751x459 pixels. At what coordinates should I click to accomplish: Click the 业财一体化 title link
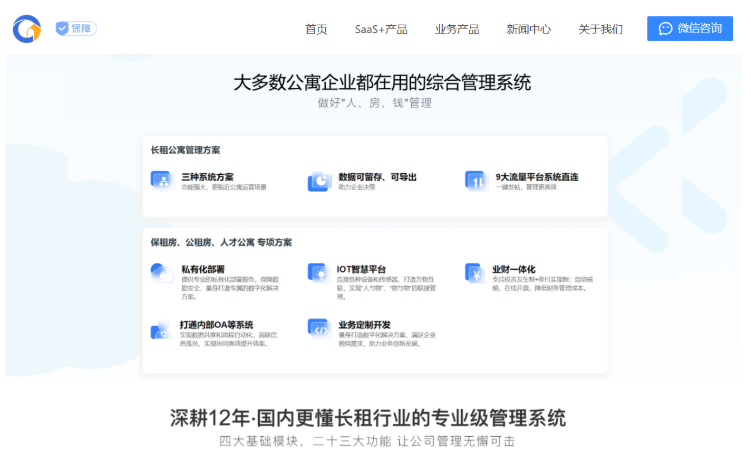click(514, 269)
